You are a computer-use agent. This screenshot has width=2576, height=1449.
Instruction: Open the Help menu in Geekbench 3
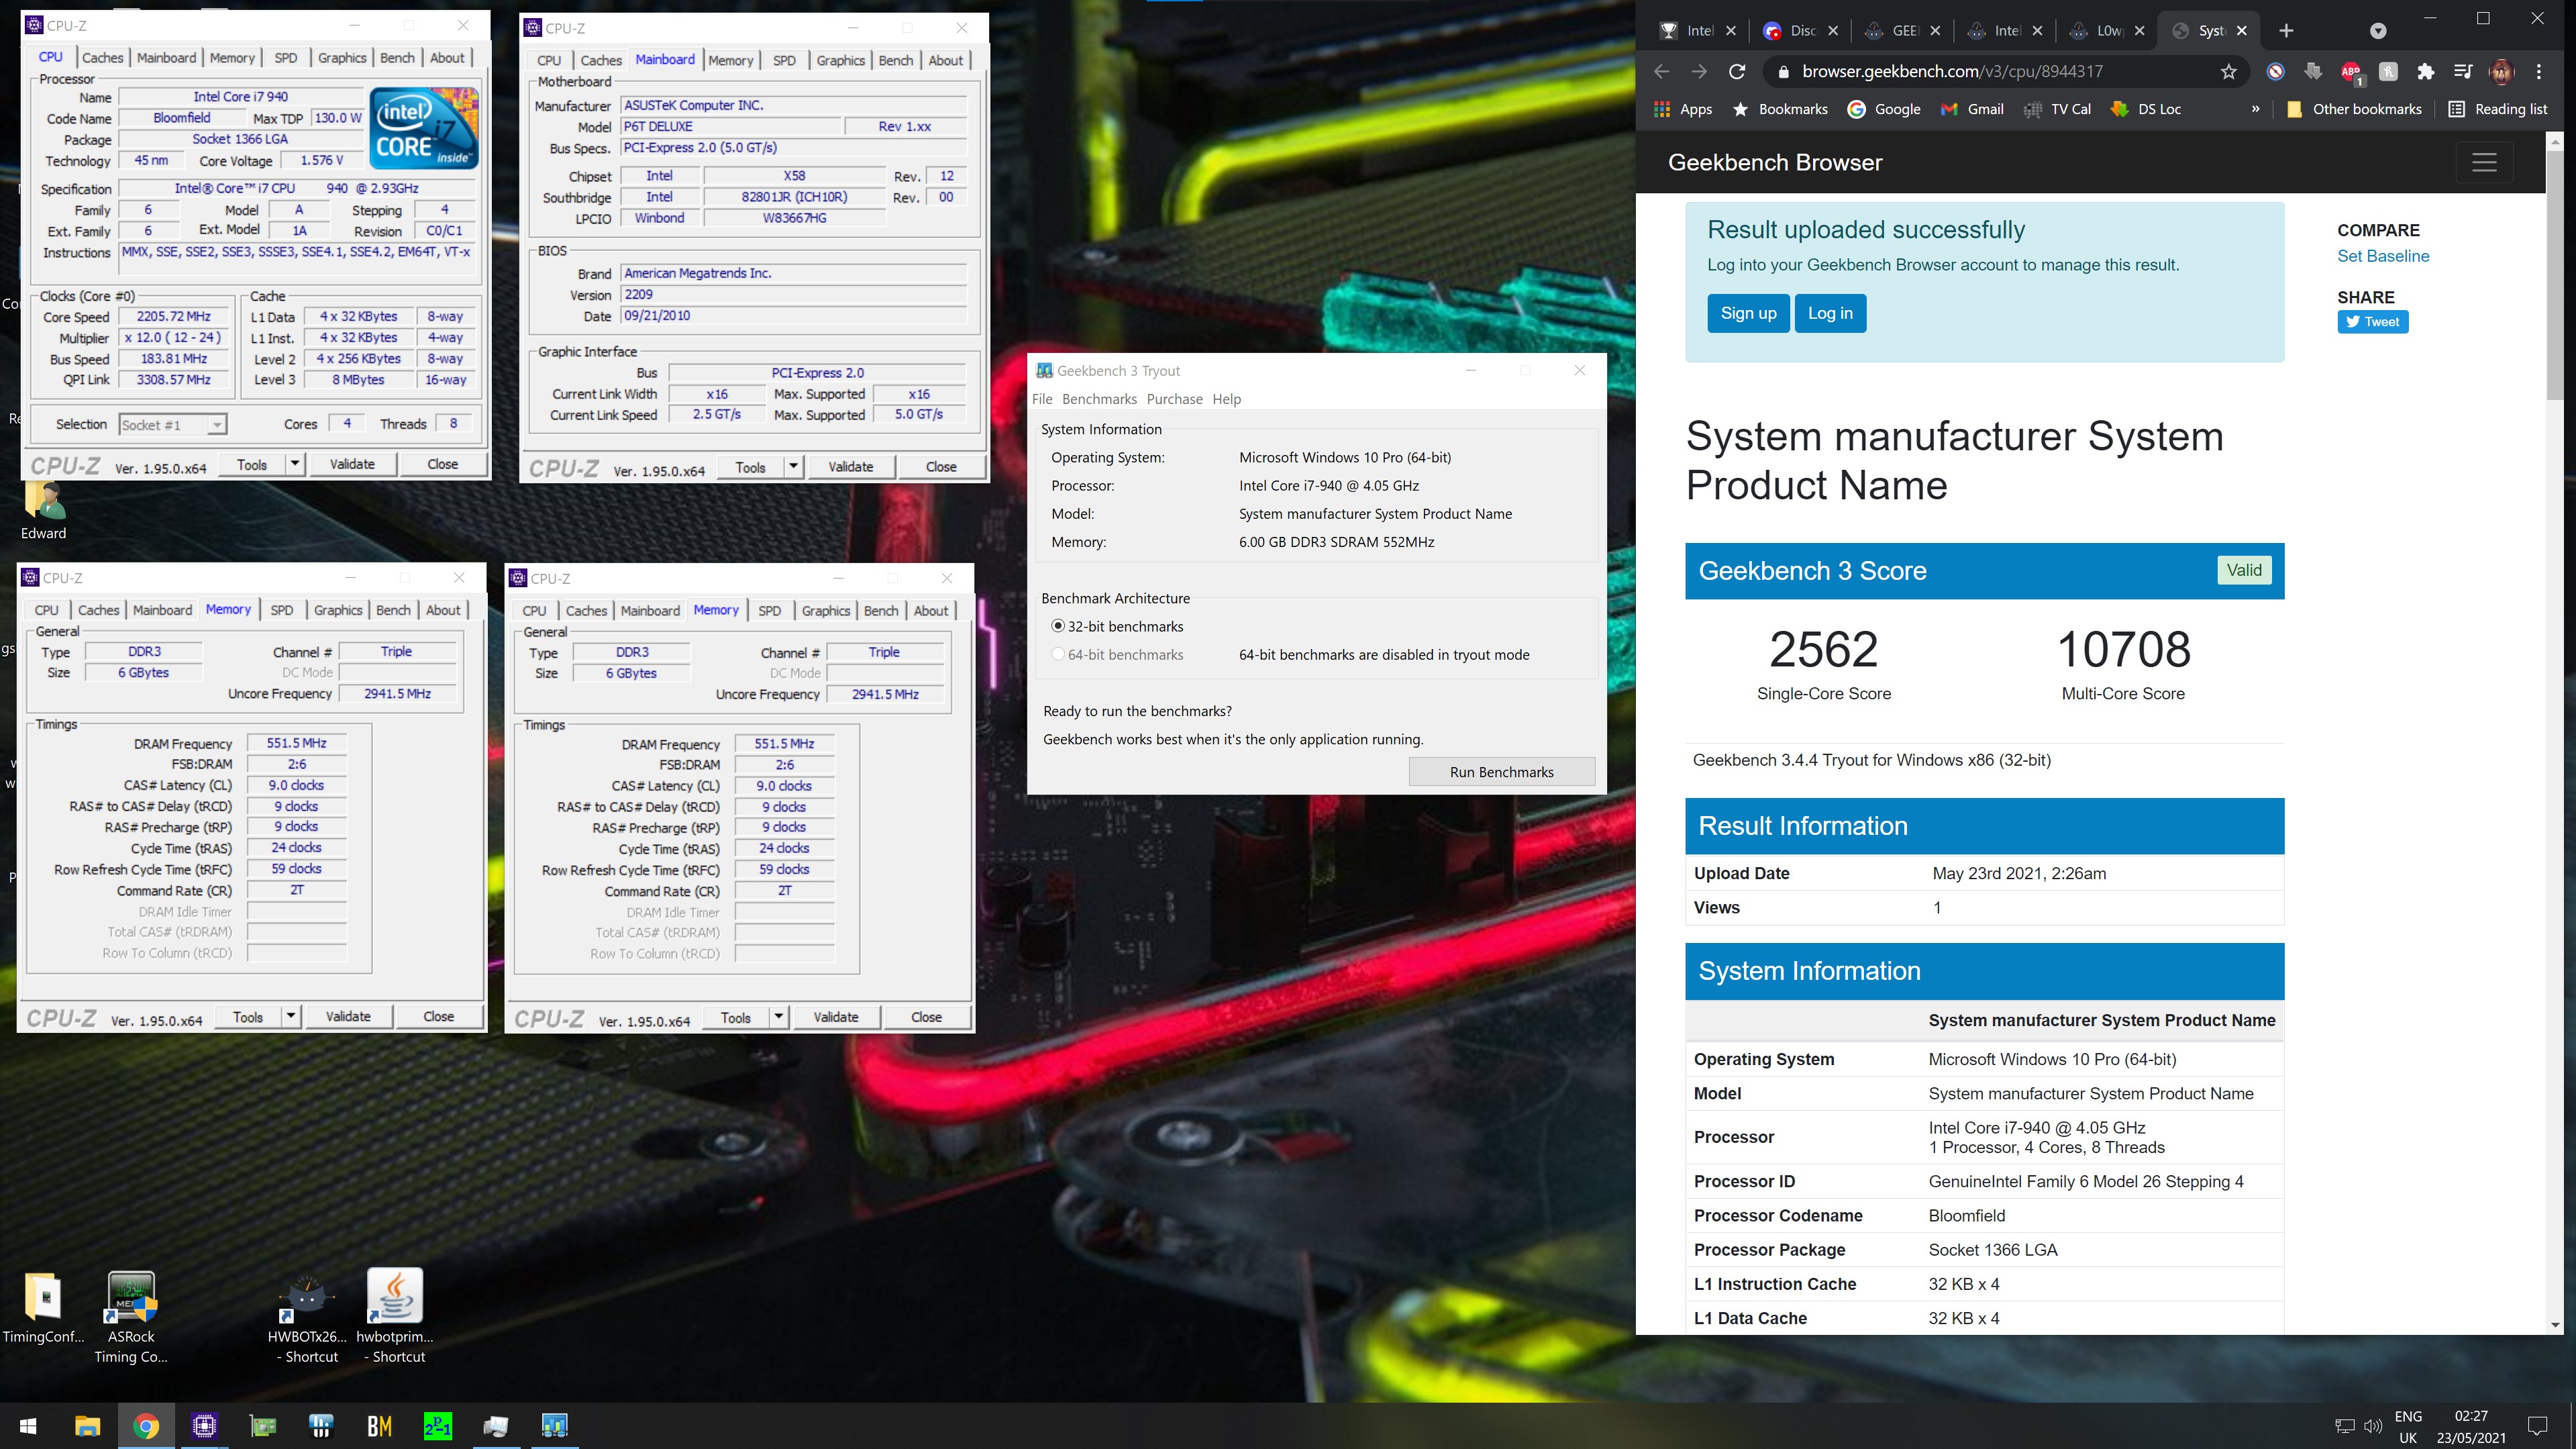pyautogui.click(x=1226, y=399)
